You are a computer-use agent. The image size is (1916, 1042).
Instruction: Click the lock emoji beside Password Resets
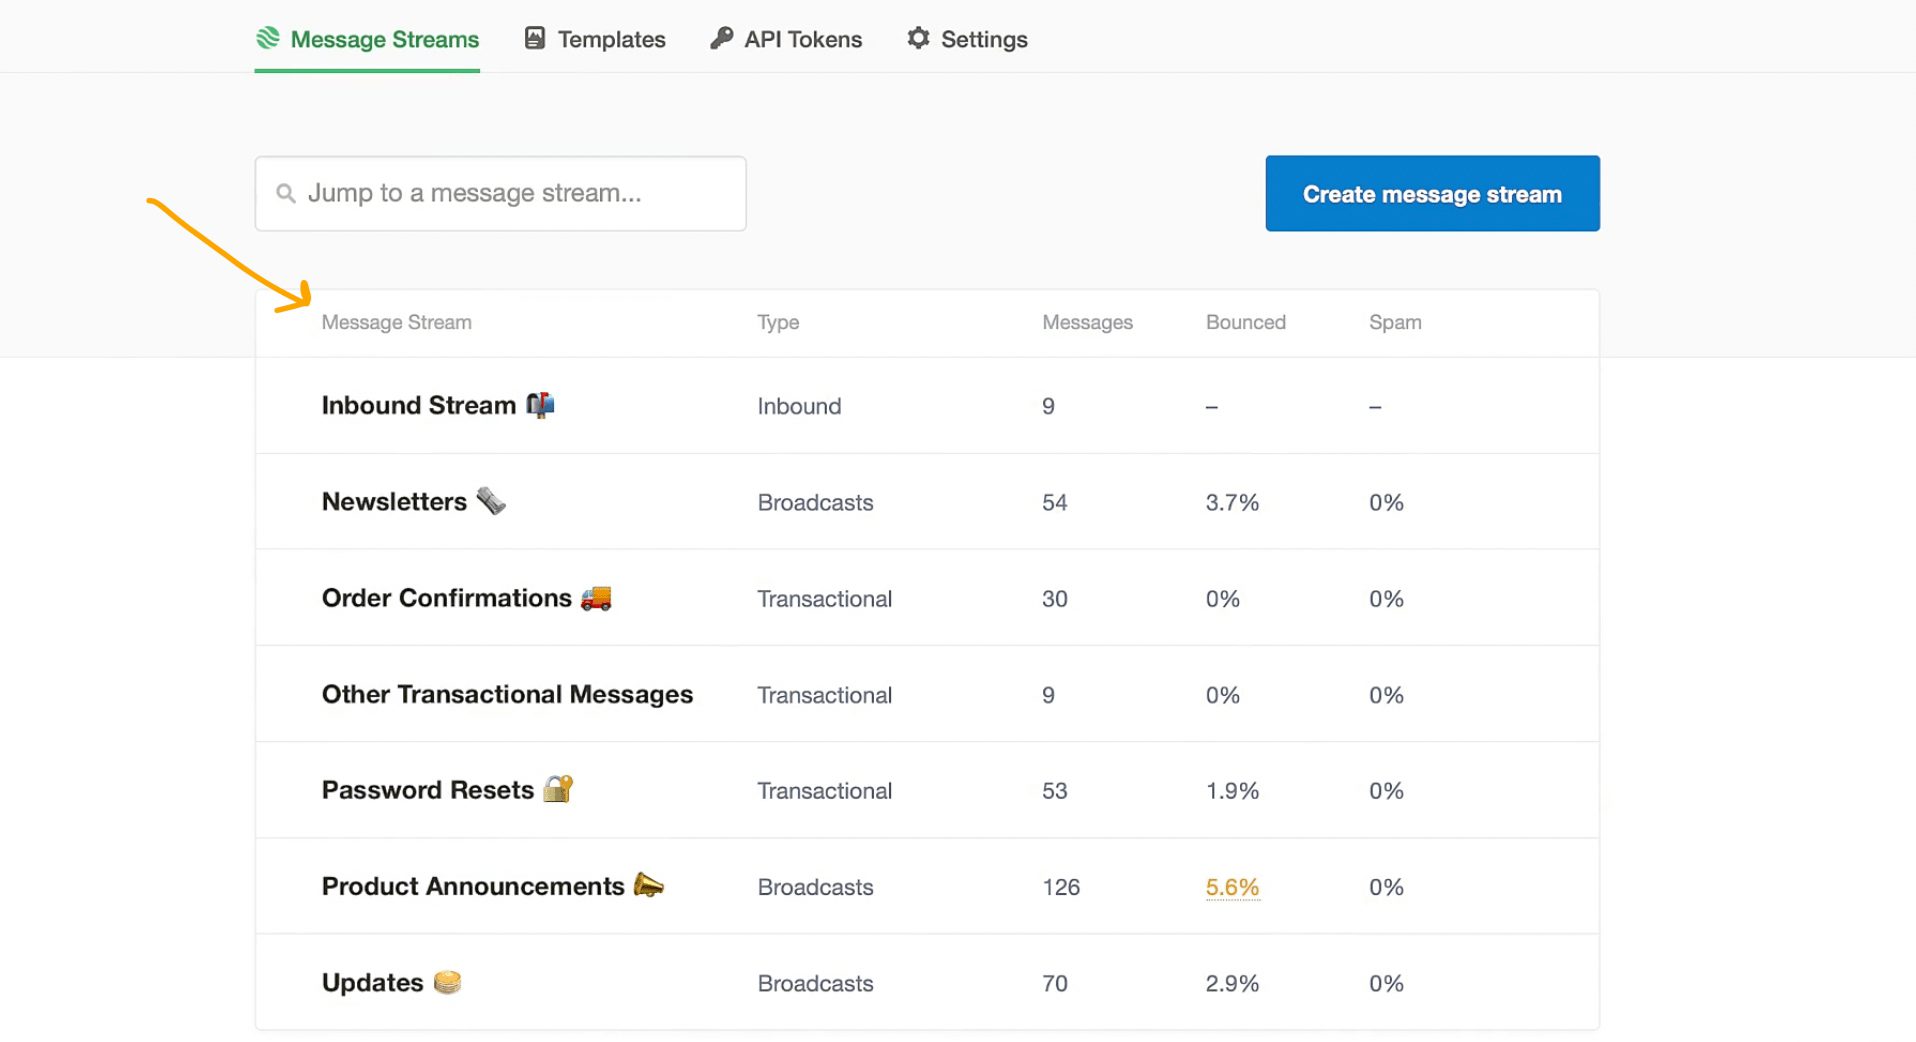click(x=557, y=789)
